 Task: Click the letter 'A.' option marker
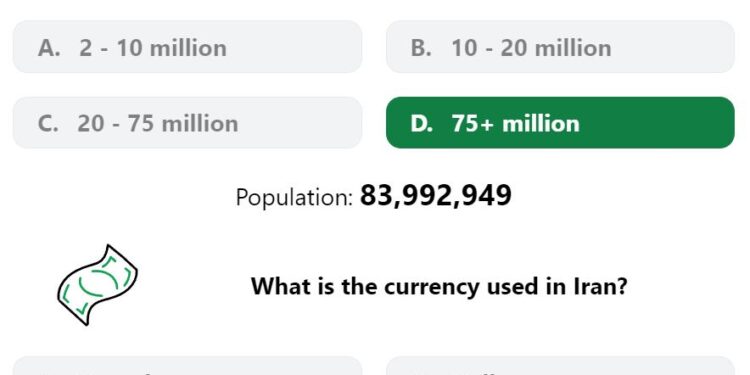49,48
